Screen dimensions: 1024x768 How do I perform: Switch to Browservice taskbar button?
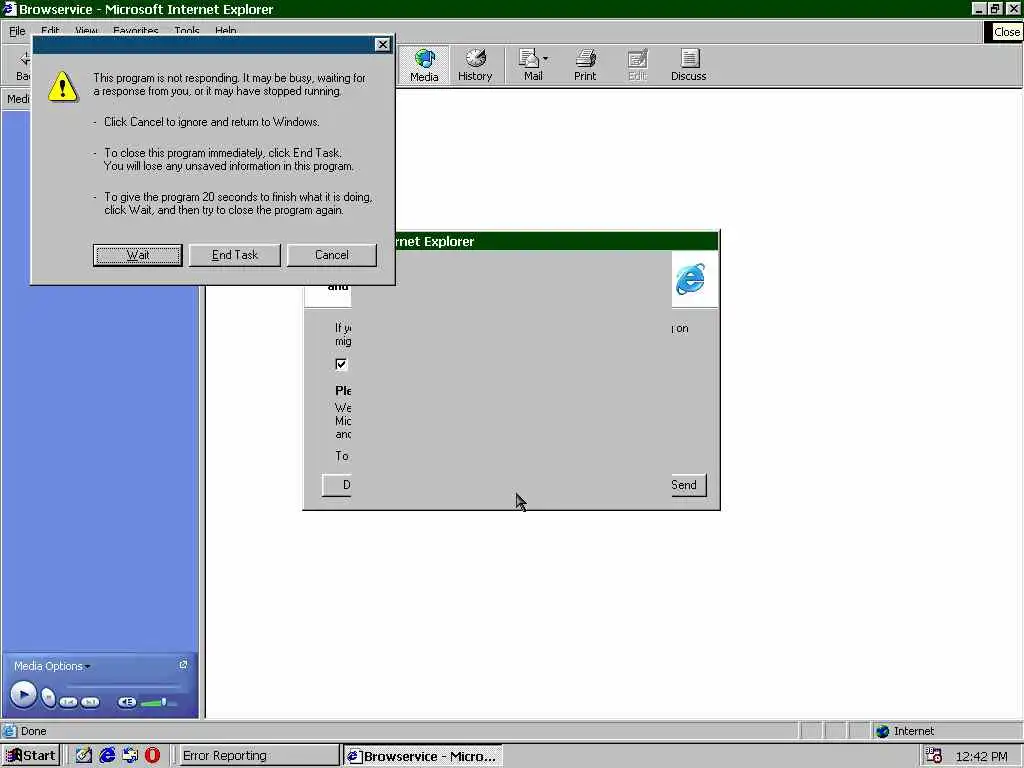click(x=423, y=756)
